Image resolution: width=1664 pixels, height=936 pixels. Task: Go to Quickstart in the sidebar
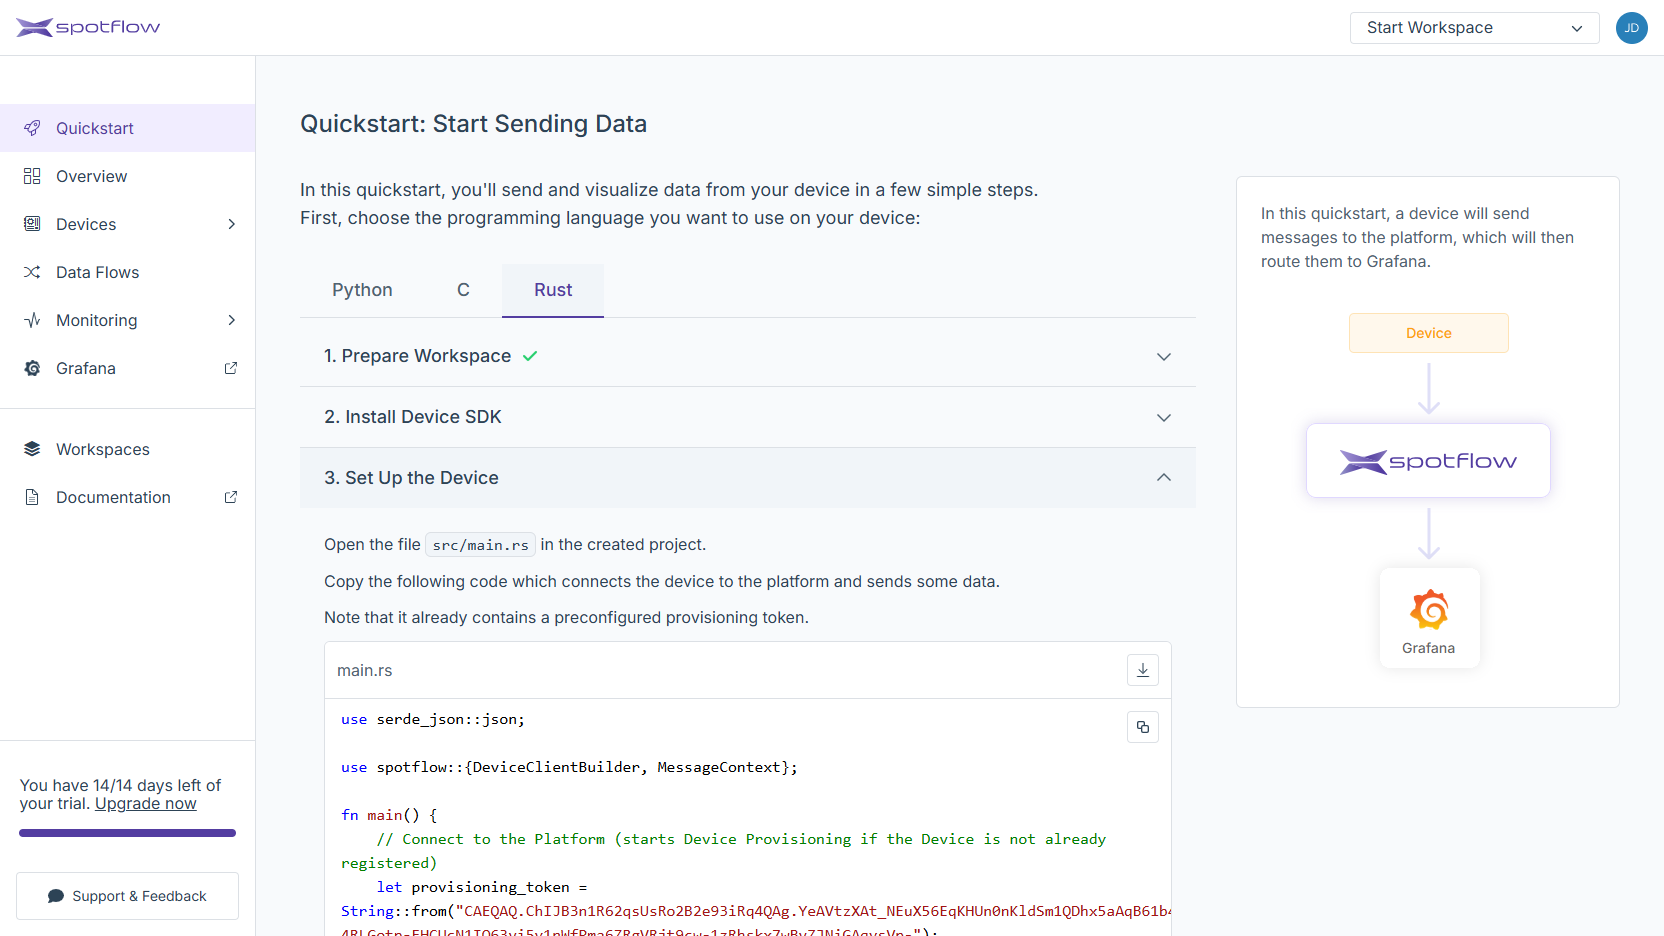[x=128, y=128]
